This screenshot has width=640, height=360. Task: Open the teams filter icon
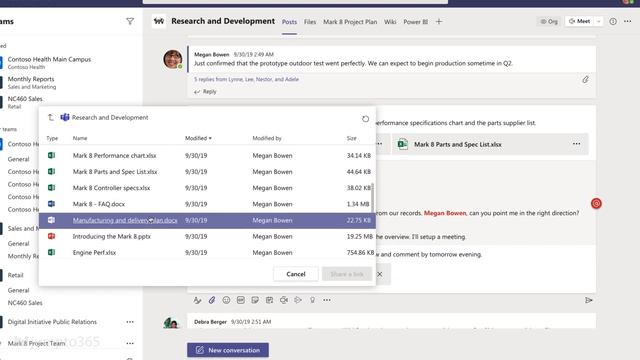point(130,21)
